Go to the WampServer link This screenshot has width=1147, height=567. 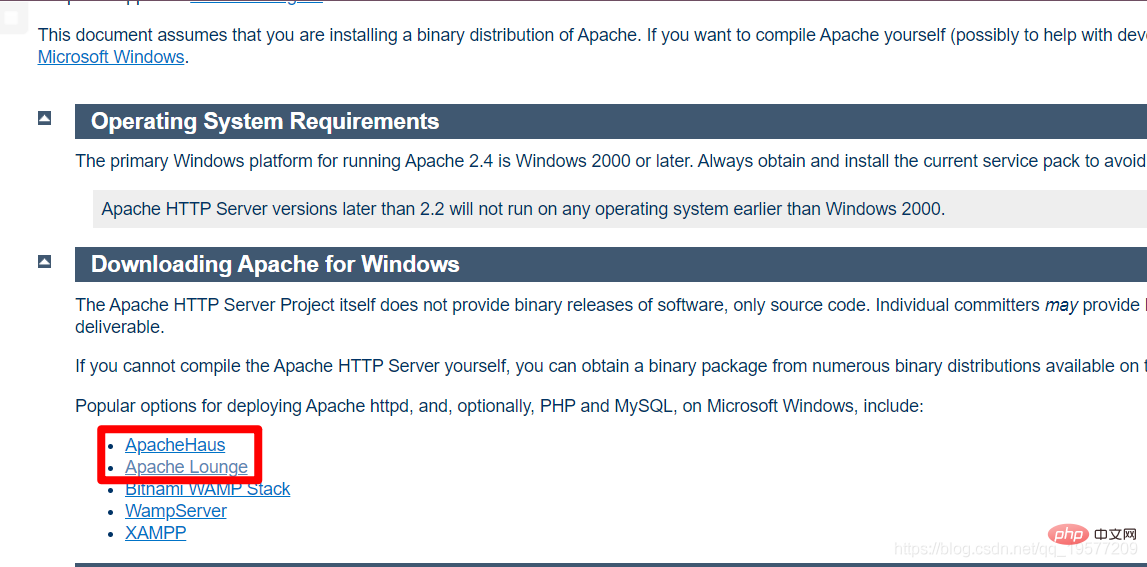(x=175, y=511)
